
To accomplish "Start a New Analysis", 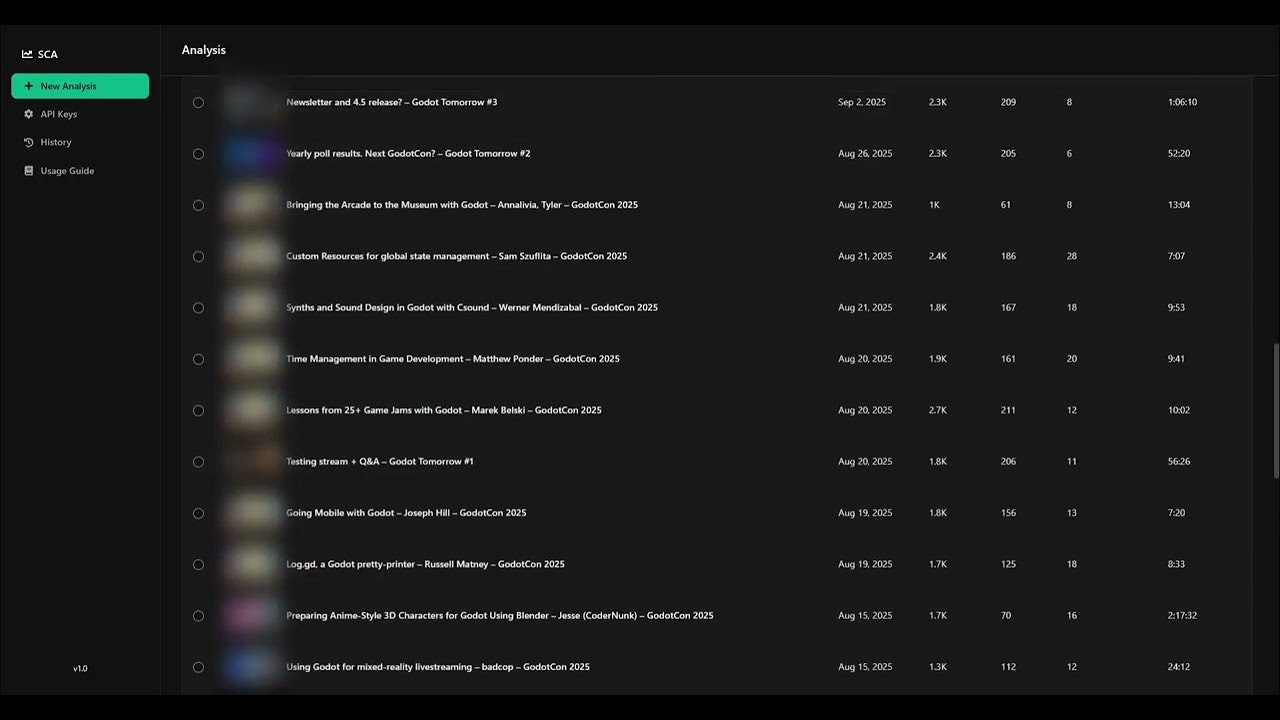I will (x=80, y=86).
